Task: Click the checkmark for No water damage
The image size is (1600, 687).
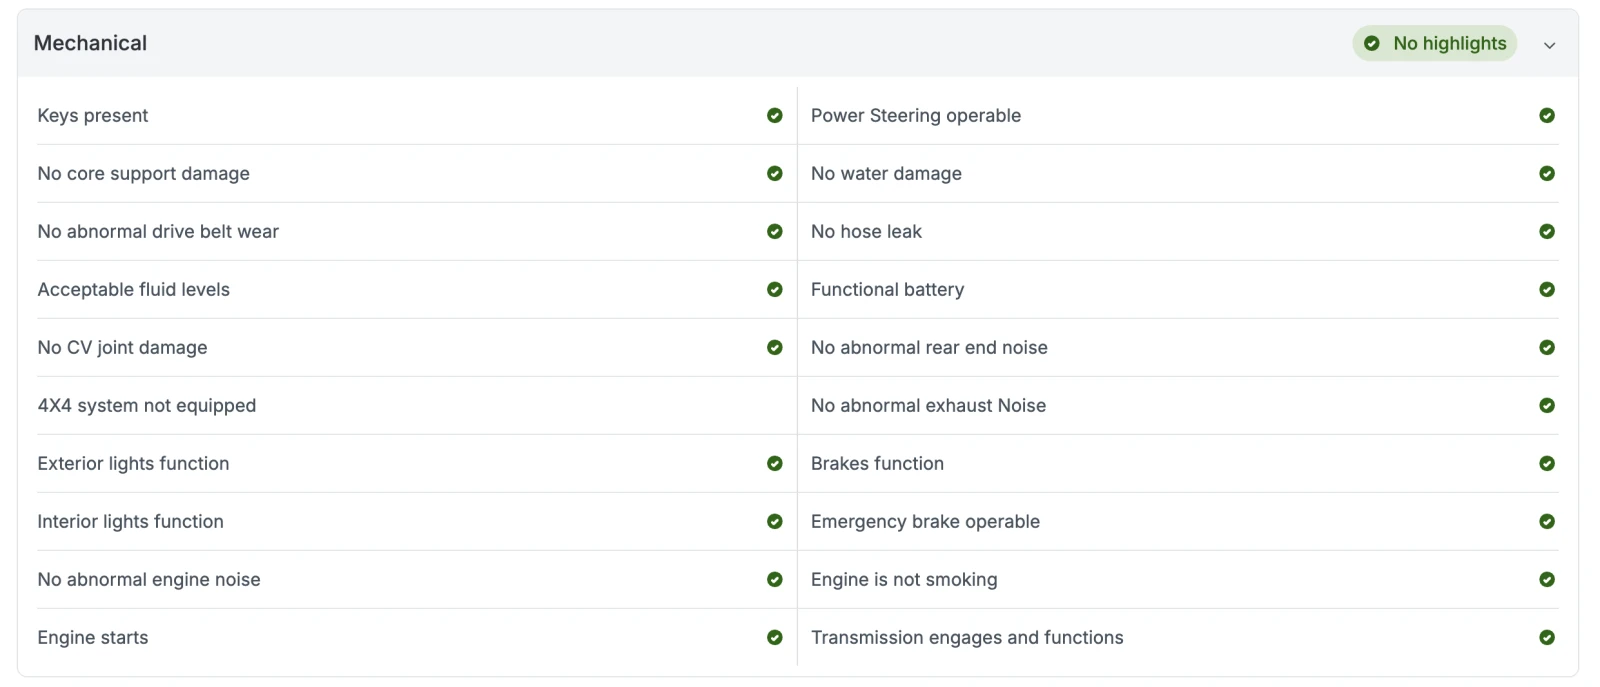Action: 1546,174
